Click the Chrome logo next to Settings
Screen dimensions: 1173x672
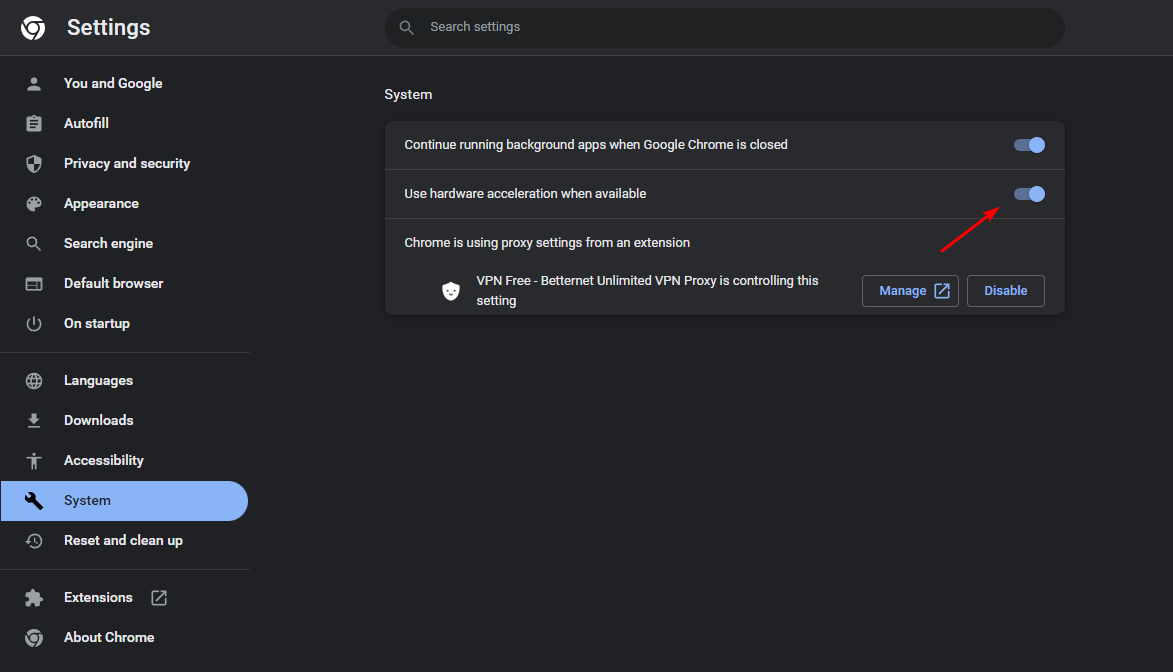pos(33,28)
